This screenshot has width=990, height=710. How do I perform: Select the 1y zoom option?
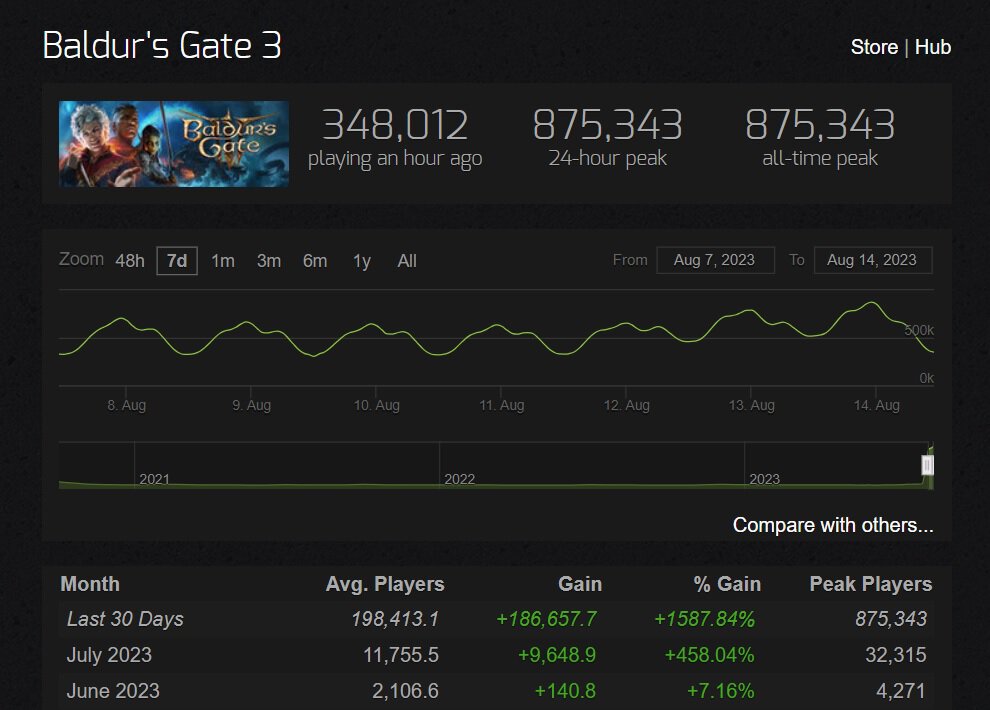tap(362, 261)
